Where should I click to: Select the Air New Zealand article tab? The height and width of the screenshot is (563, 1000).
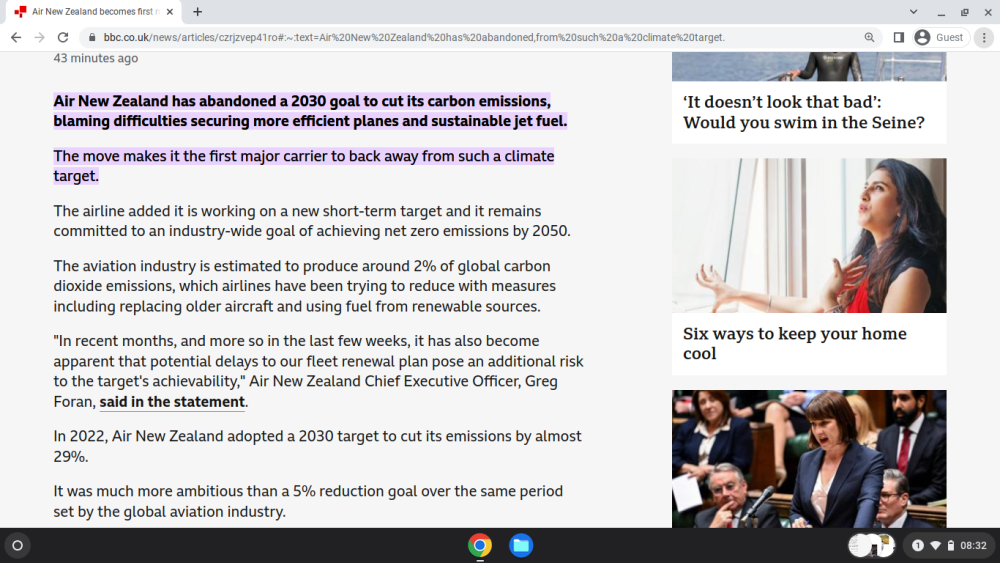(x=93, y=11)
